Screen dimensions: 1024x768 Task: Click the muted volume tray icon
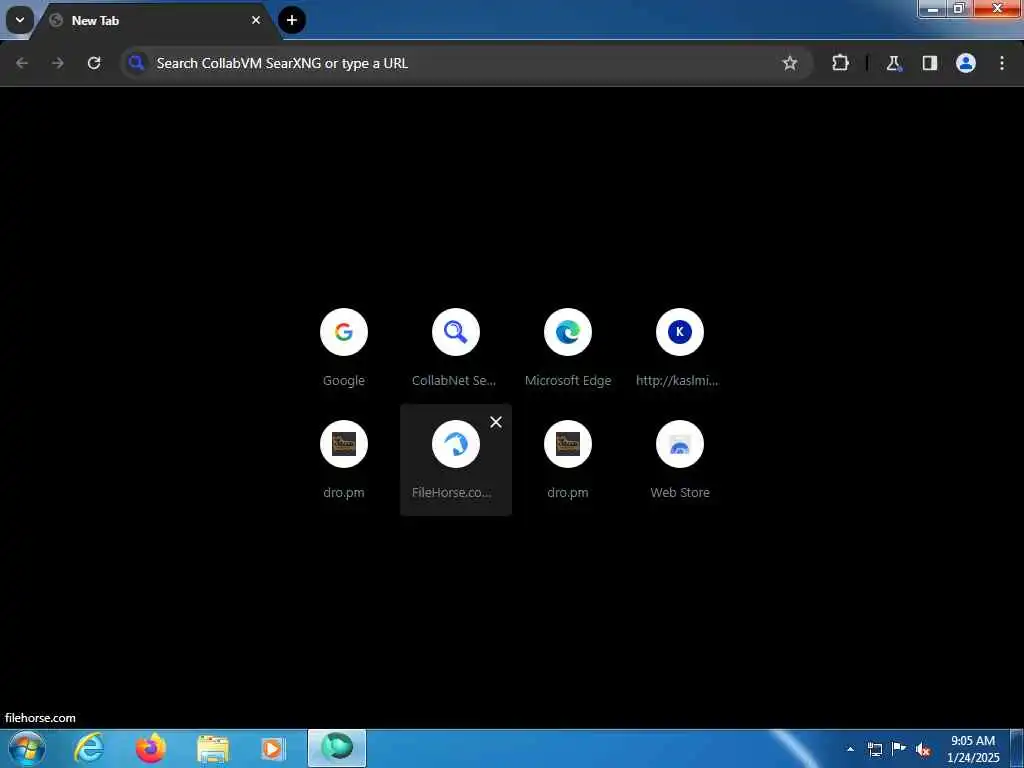[x=923, y=750]
